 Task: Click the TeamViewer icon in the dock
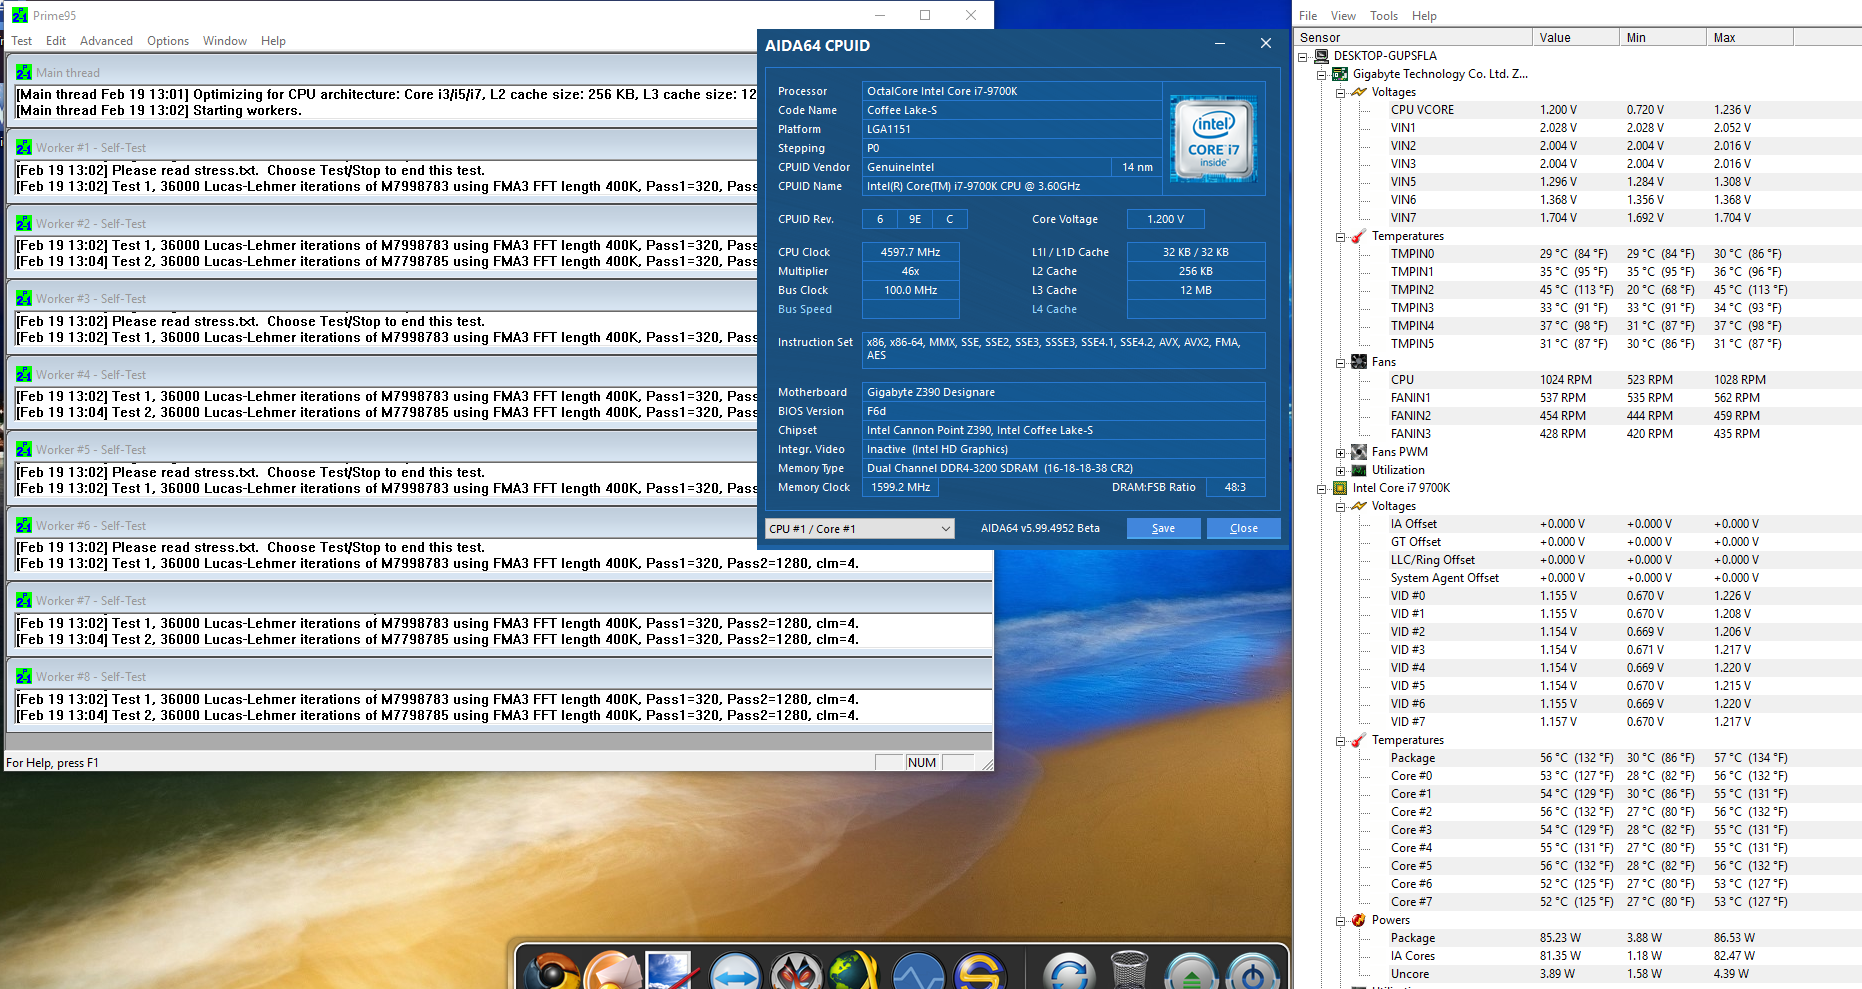(x=735, y=972)
